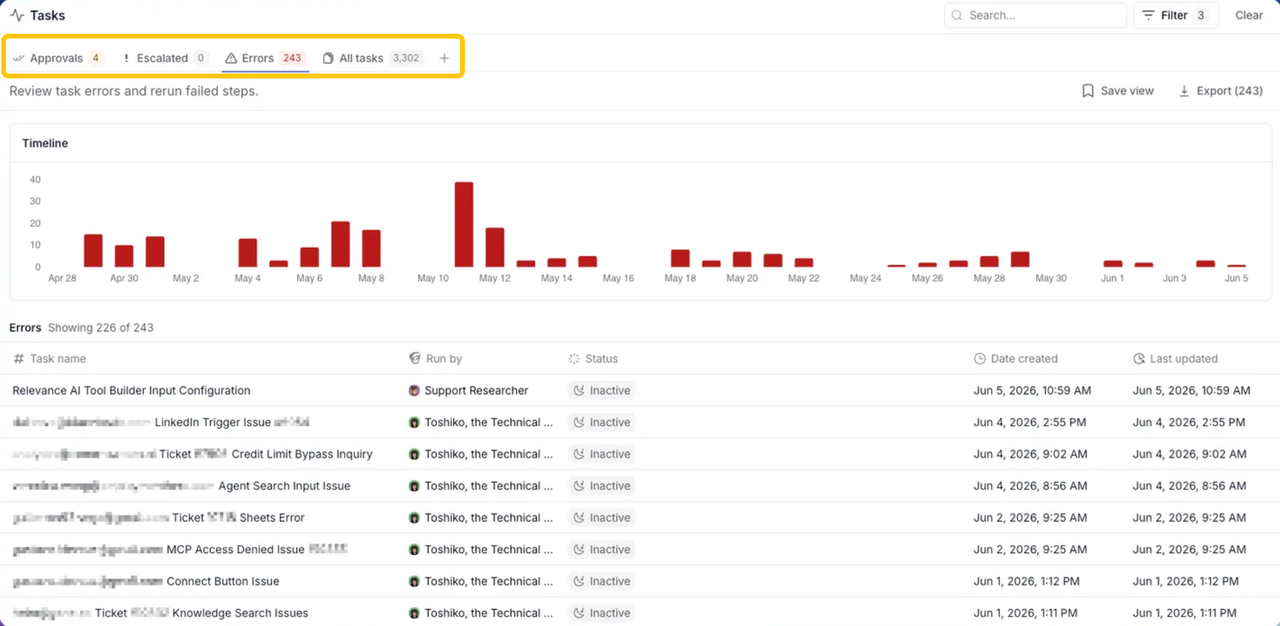
Task: Clear the active filters
Action: [x=1249, y=15]
